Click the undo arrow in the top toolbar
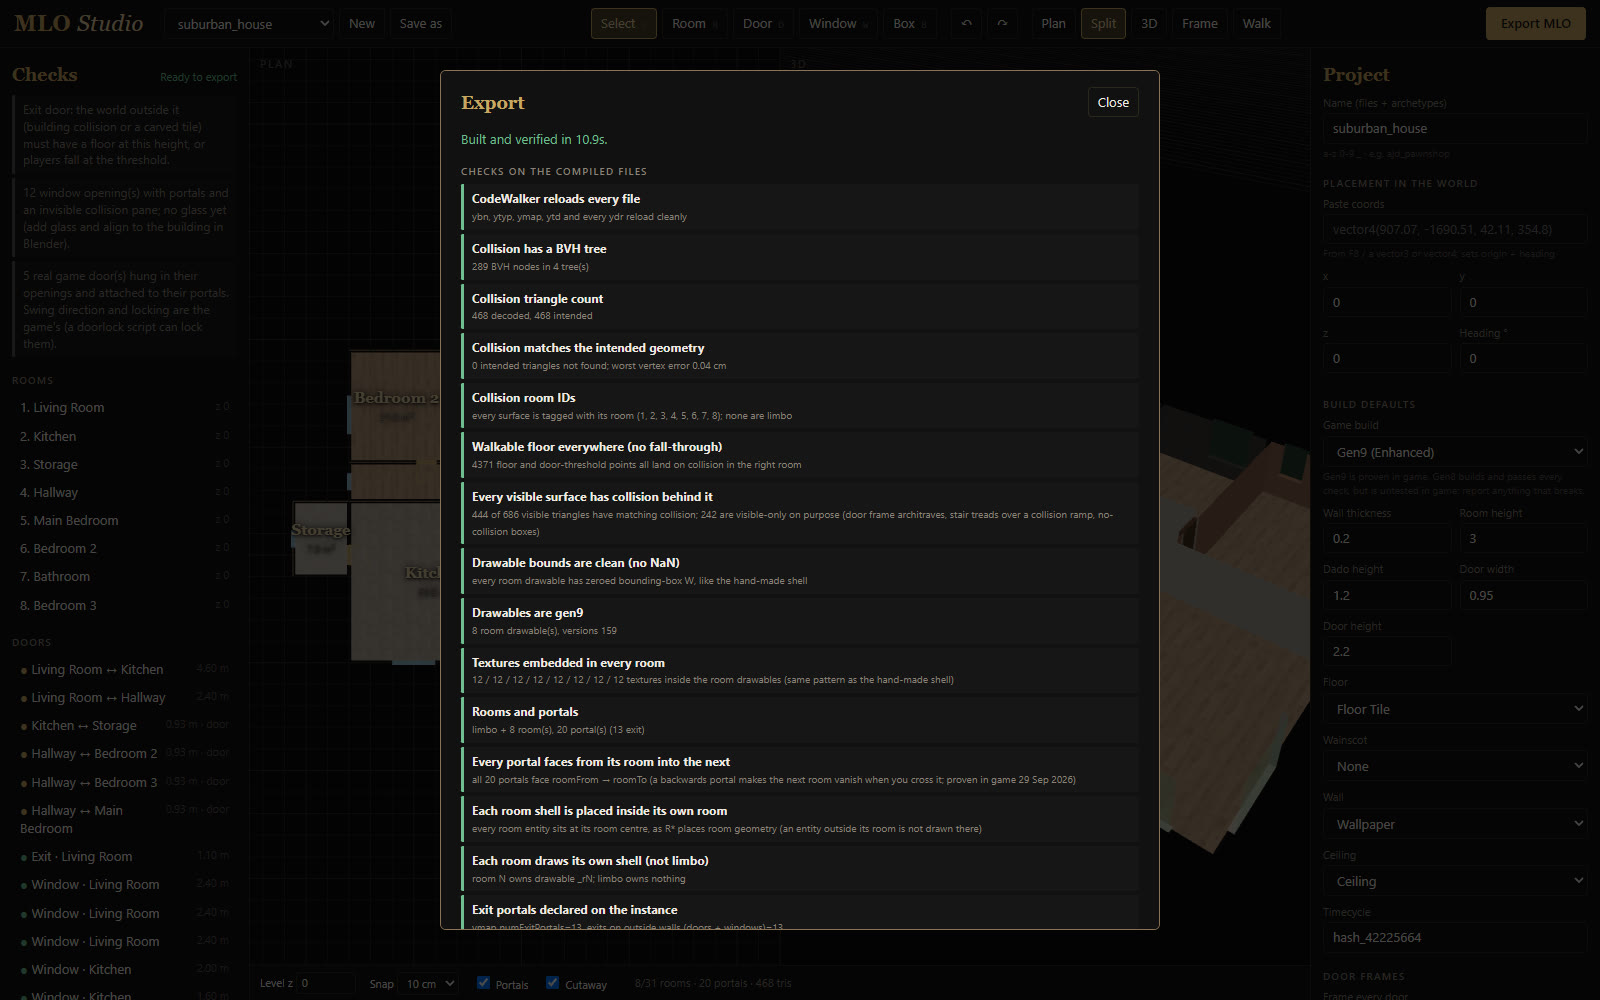The width and height of the screenshot is (1600, 1000). [966, 24]
